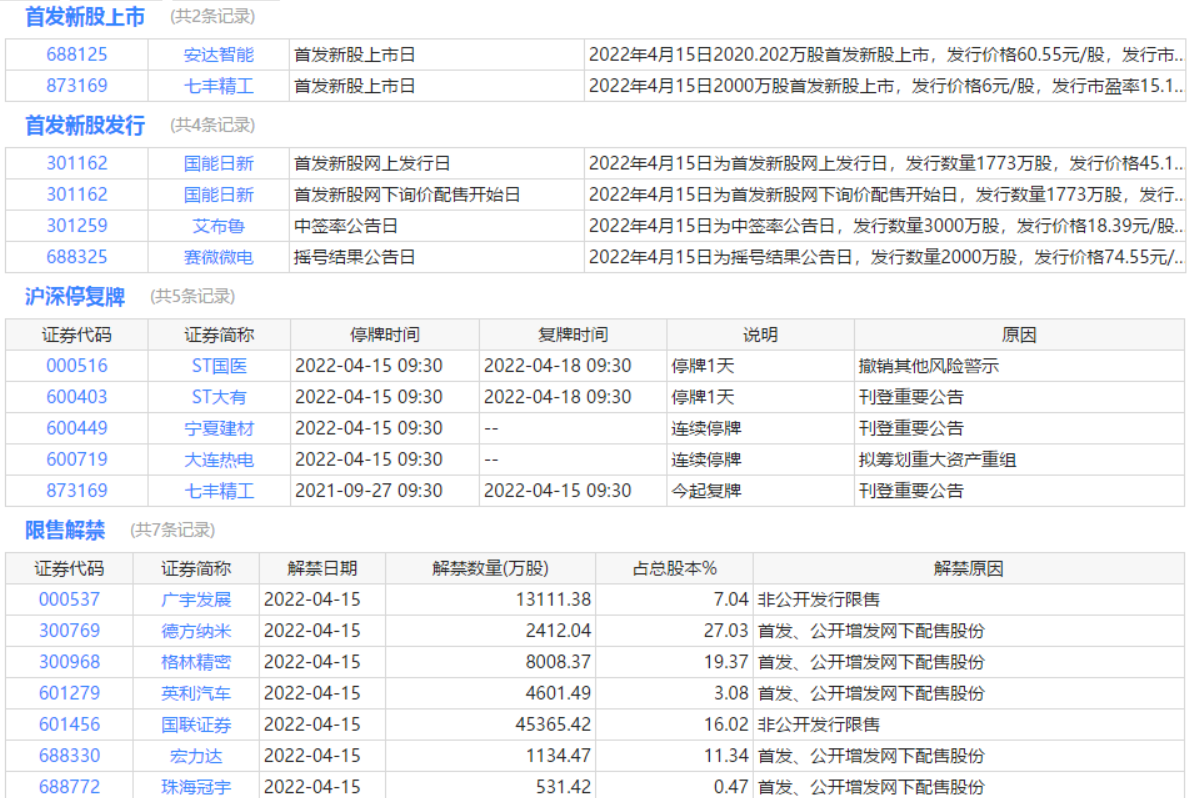
Task: Open stock code 600719 link
Action: pos(76,460)
